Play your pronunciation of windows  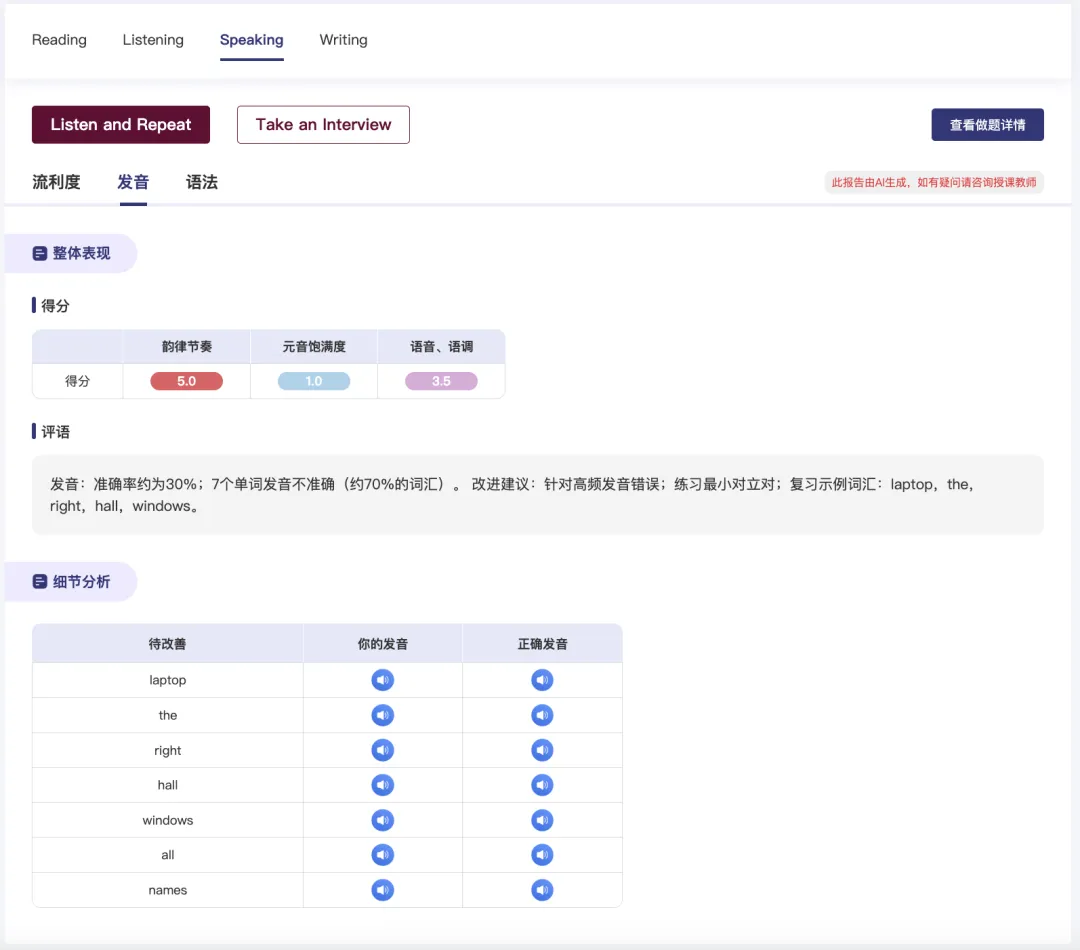(382, 820)
